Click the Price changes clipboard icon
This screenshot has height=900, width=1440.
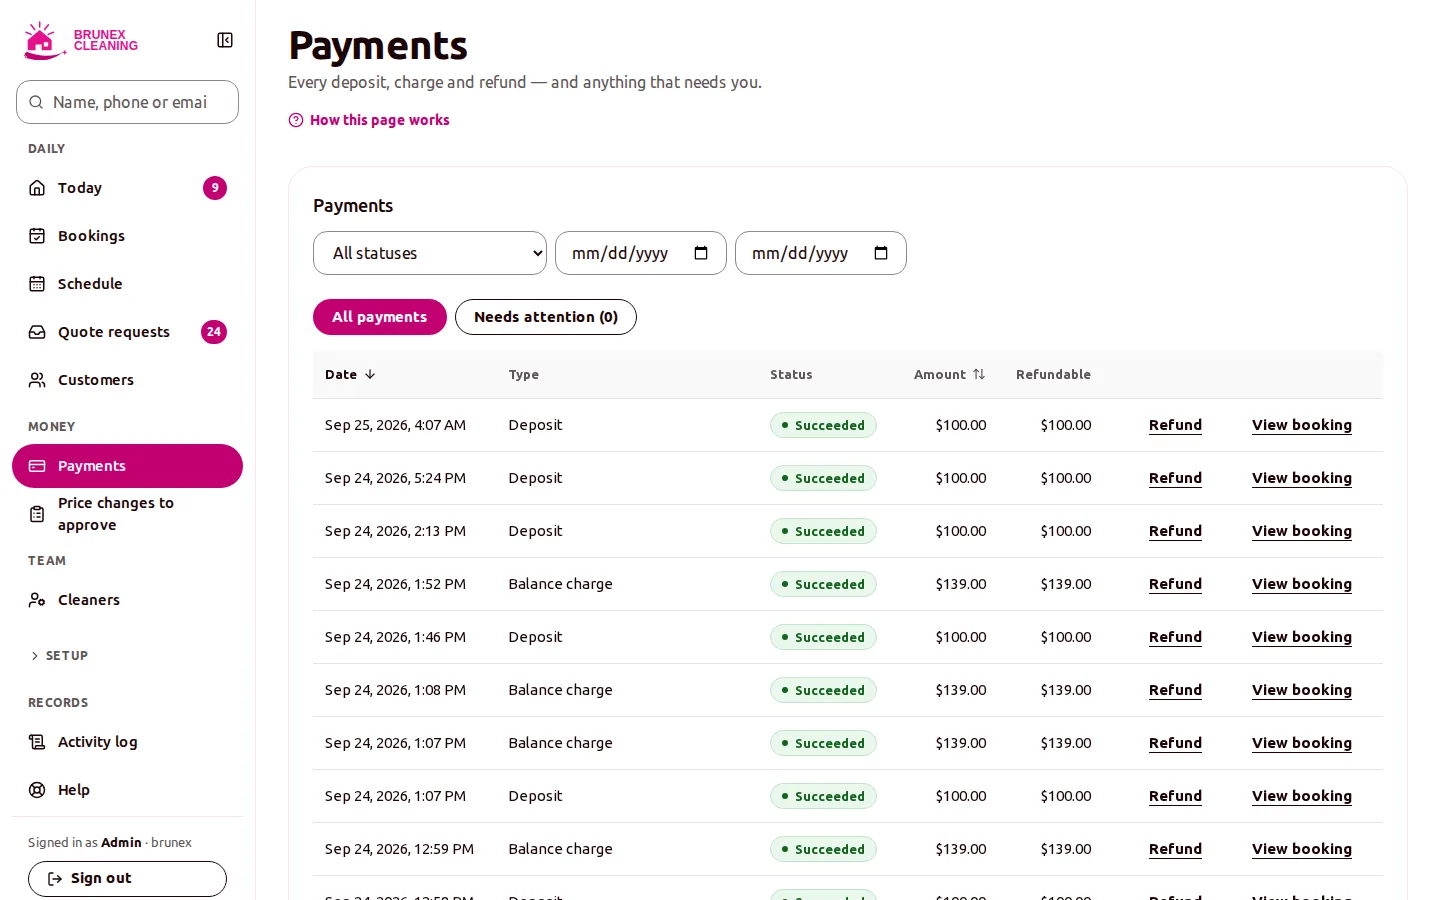(x=37, y=514)
